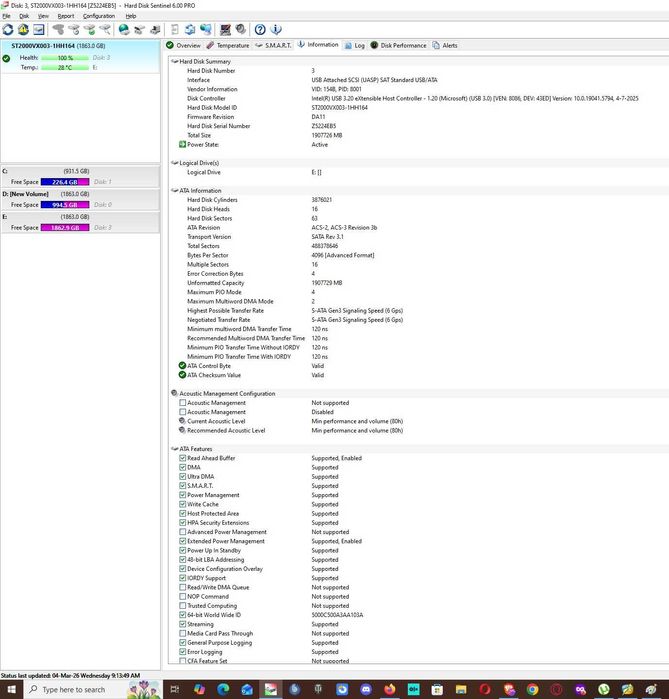Collapse the ATA Information section
Screen dimensions: 669x699
point(174,190)
